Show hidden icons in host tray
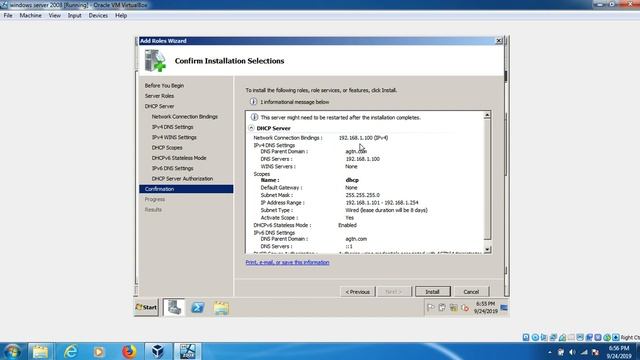Viewport: 640px width, 360px height. pos(550,352)
